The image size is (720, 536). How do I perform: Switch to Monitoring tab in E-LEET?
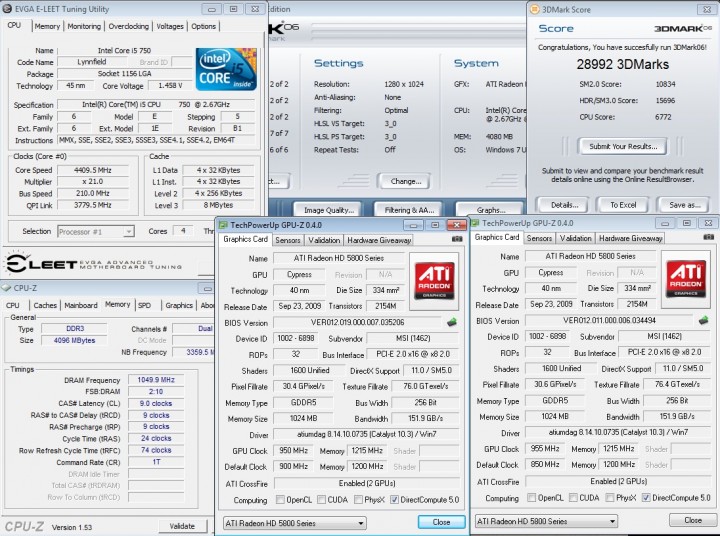84,27
